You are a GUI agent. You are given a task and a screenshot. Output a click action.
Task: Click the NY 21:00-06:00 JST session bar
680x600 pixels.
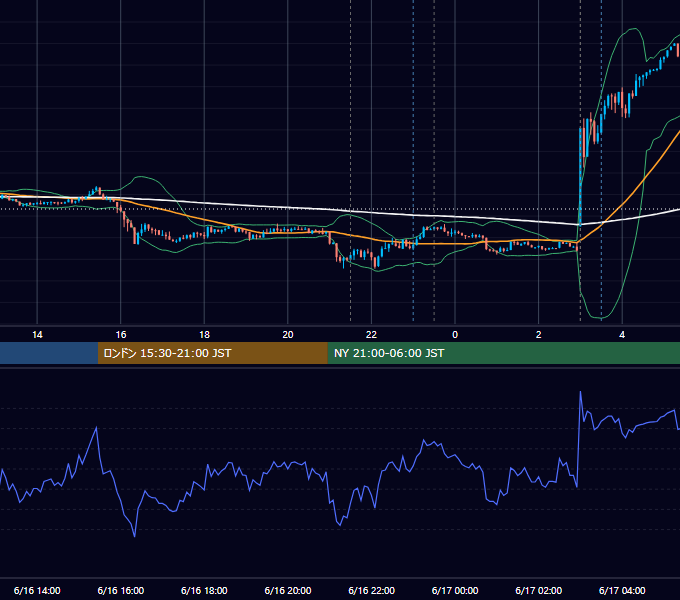(503, 353)
